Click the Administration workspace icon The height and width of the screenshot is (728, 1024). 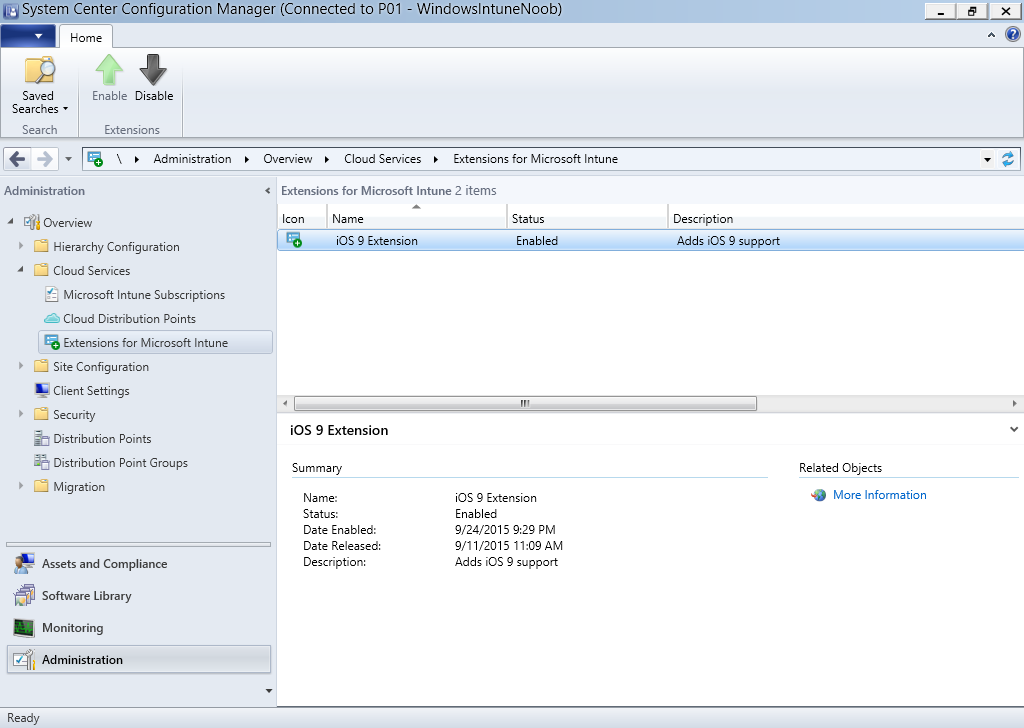point(24,659)
